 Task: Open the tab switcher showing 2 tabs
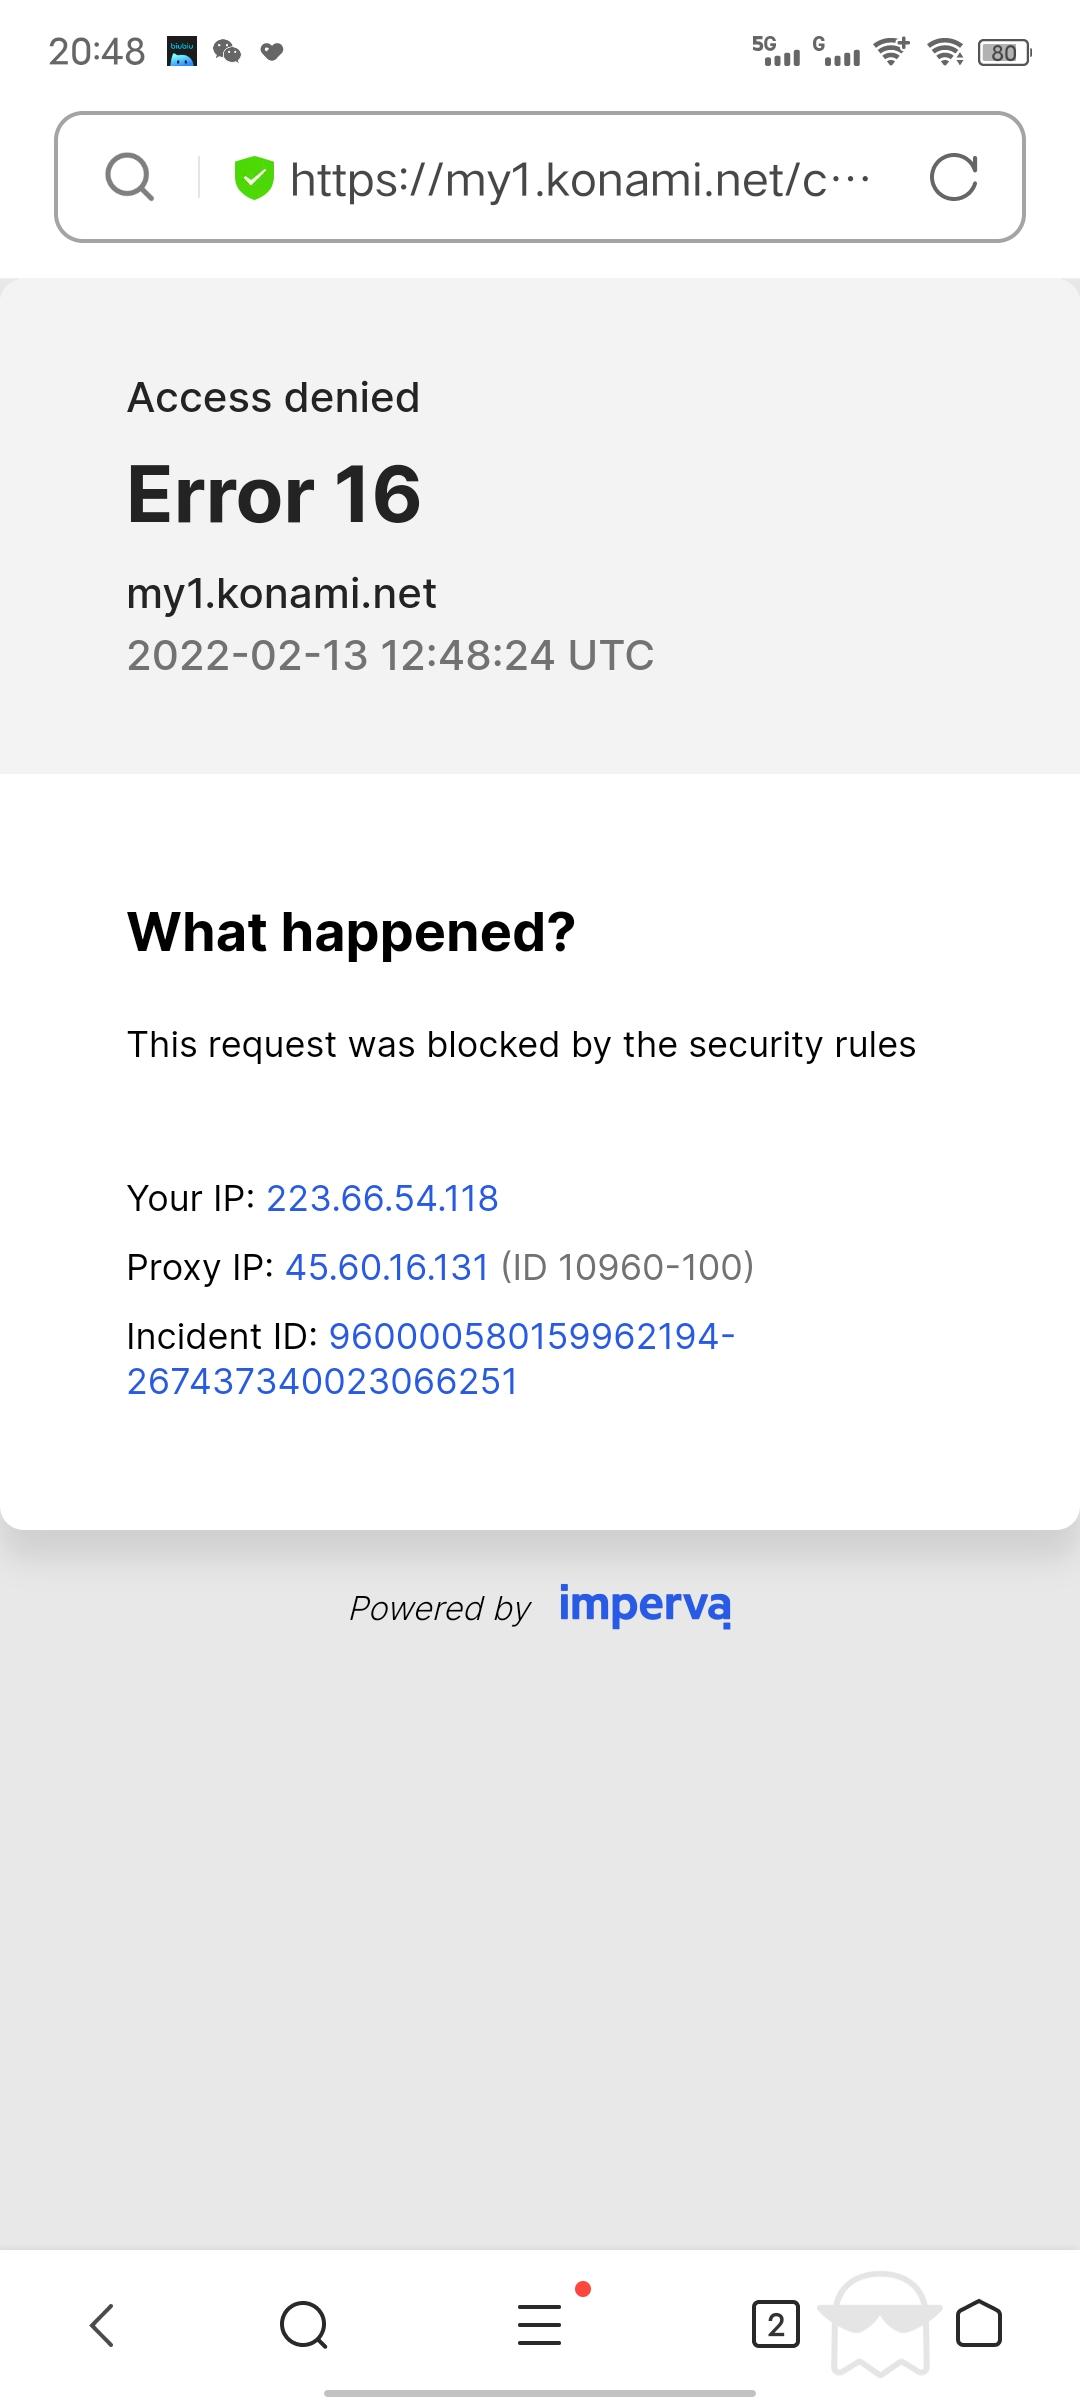point(776,2324)
